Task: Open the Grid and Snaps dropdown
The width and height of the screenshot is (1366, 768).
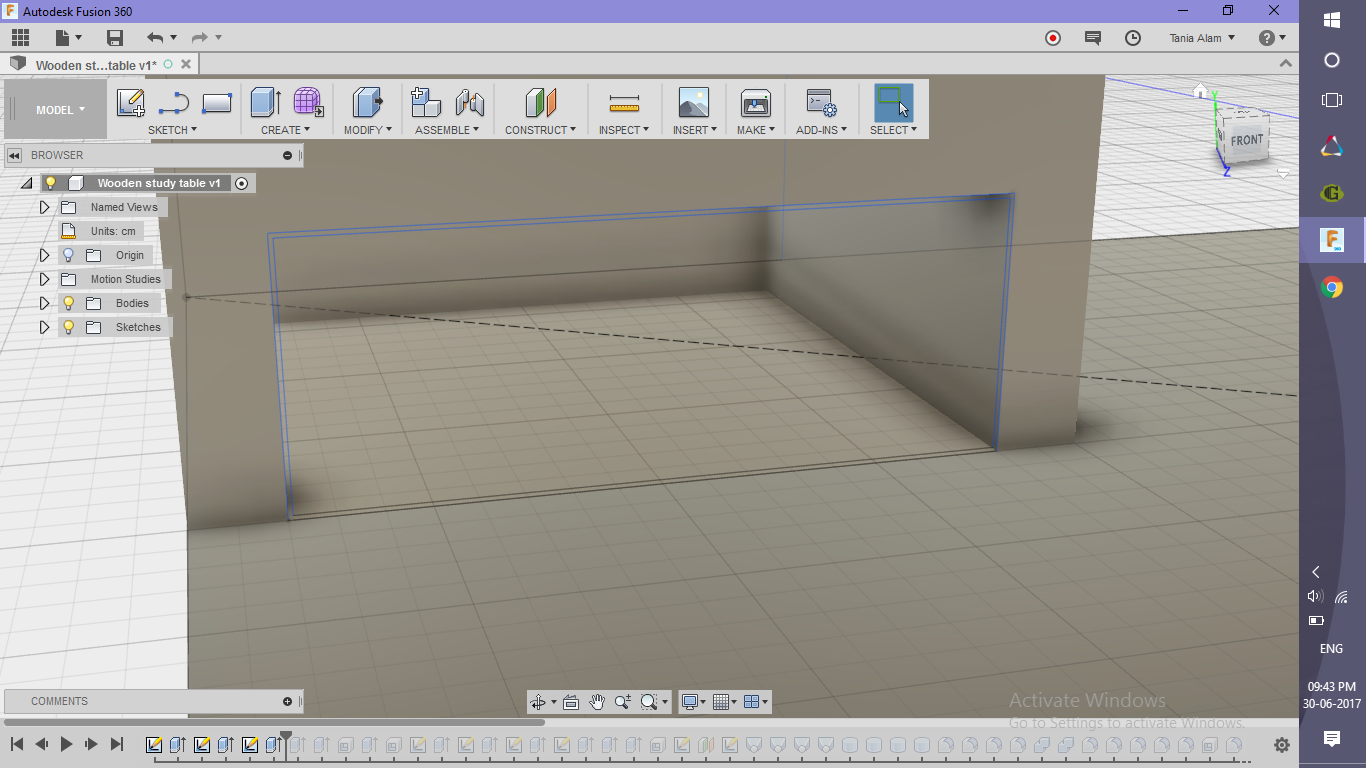Action: click(x=725, y=702)
